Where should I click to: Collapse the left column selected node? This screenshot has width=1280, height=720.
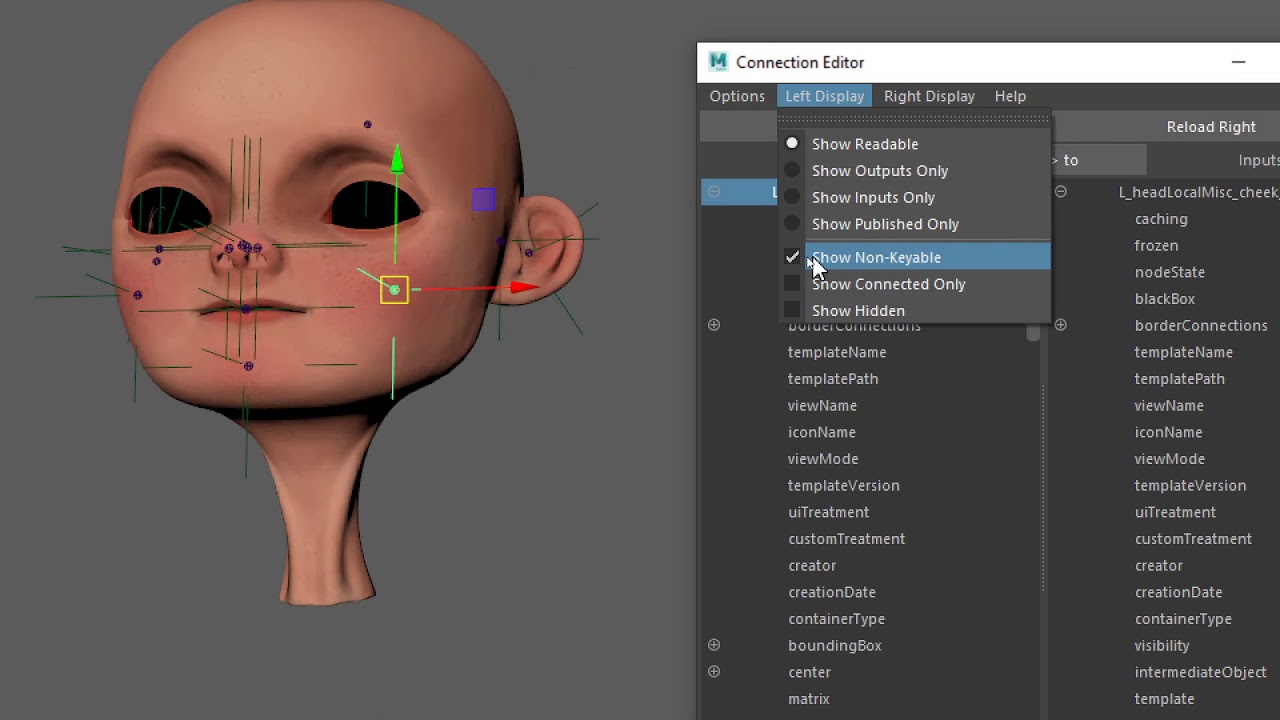[x=714, y=192]
